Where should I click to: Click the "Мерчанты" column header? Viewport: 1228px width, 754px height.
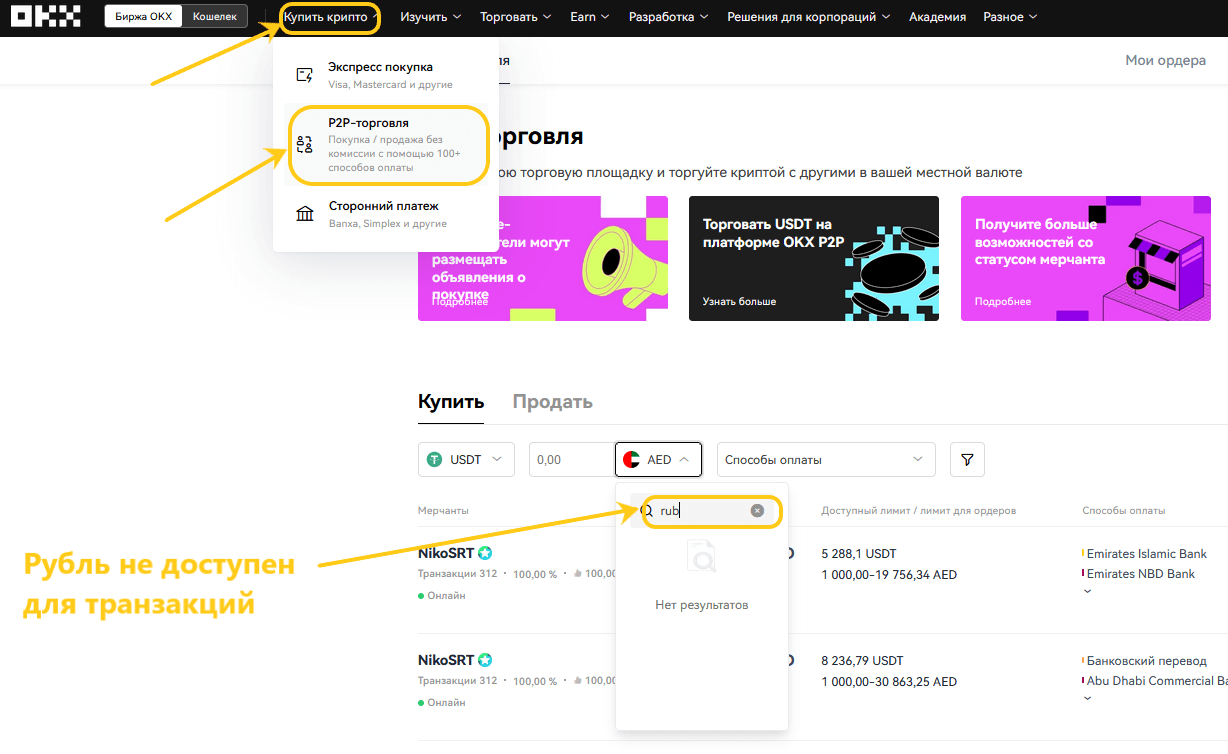[443, 511]
